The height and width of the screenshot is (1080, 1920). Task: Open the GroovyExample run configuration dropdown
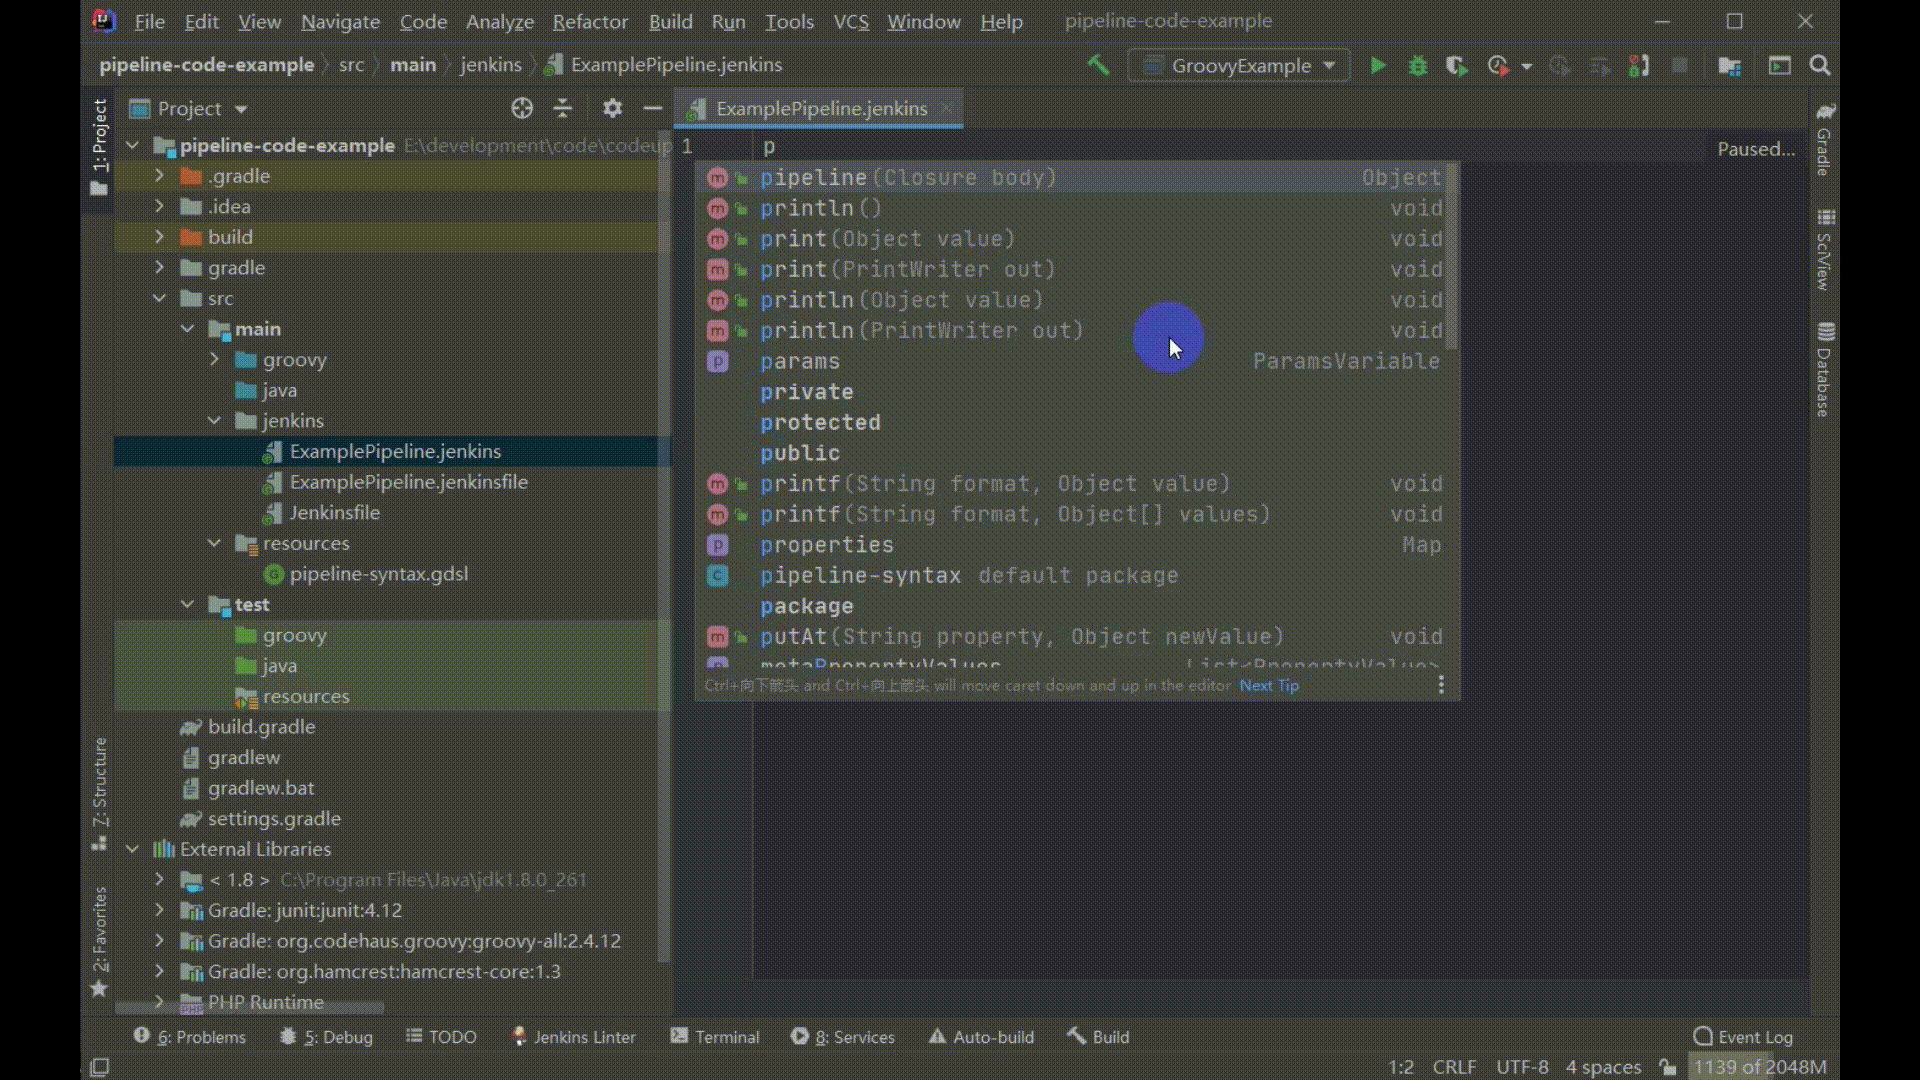[1239, 66]
